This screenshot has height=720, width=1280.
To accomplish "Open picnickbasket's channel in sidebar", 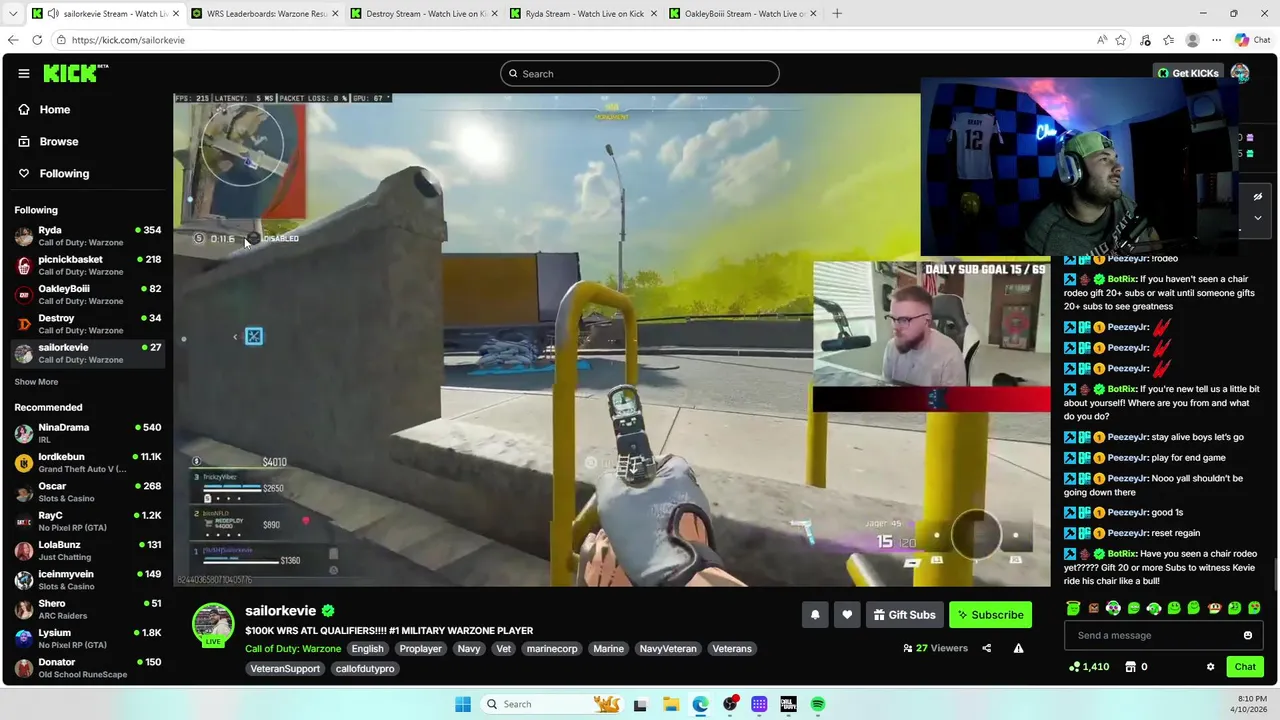I will click(x=88, y=265).
